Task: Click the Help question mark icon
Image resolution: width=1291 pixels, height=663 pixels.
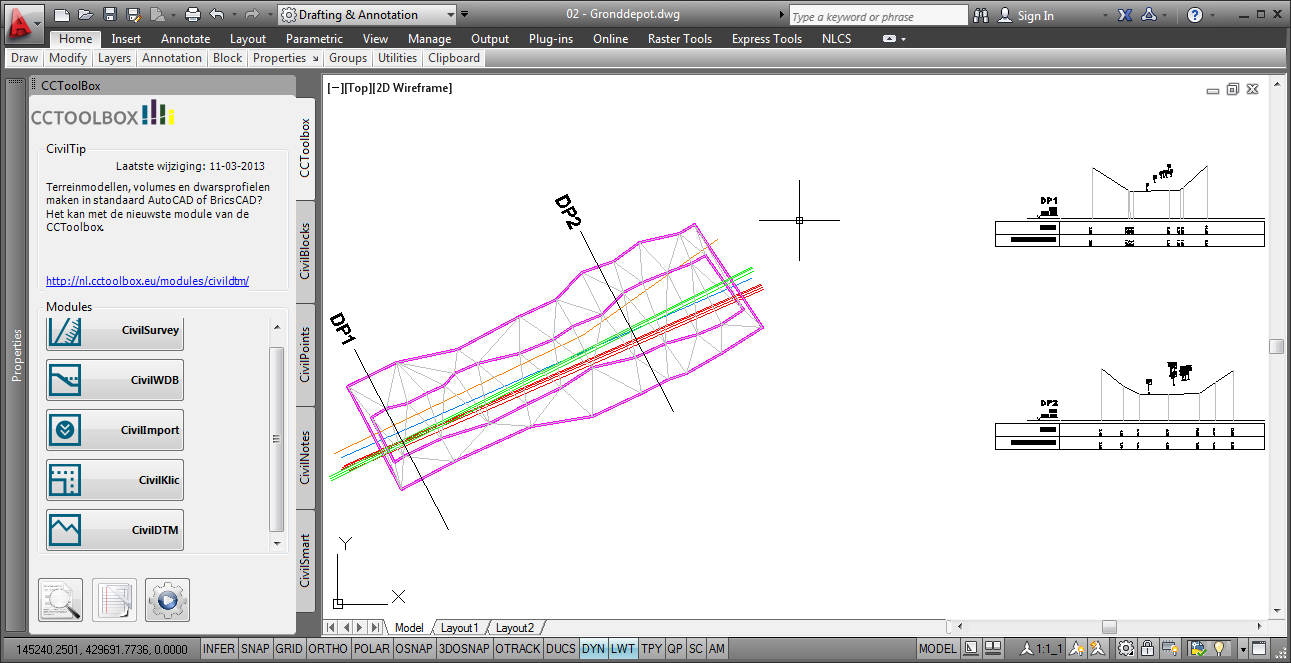Action: coord(1195,15)
